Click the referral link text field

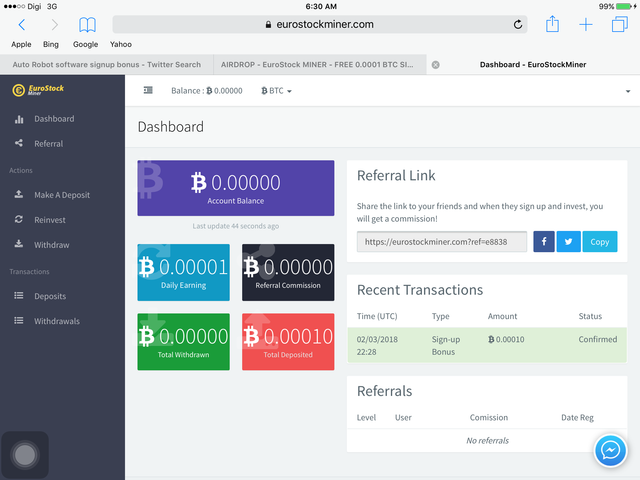coord(442,242)
